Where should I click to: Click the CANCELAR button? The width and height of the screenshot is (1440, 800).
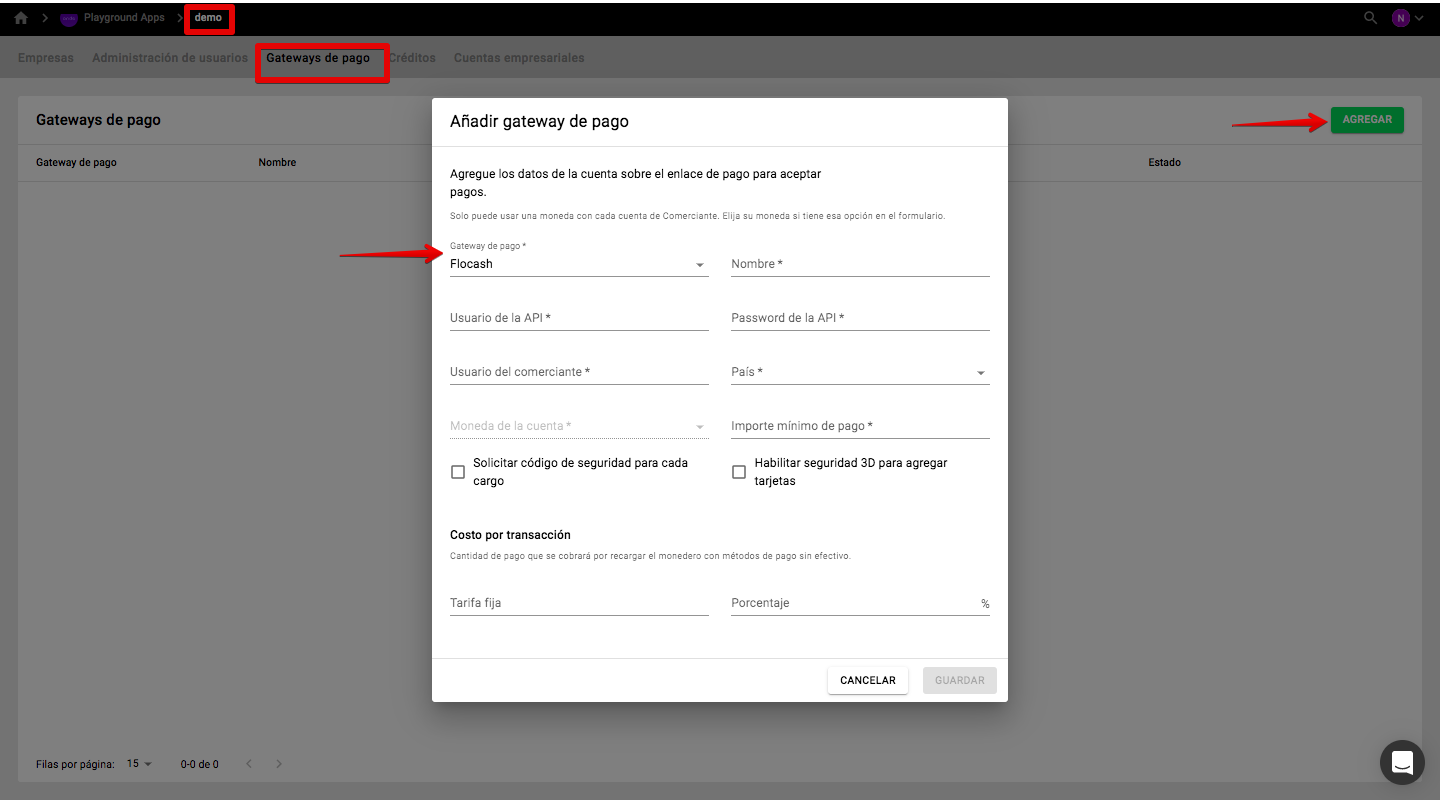pos(867,680)
